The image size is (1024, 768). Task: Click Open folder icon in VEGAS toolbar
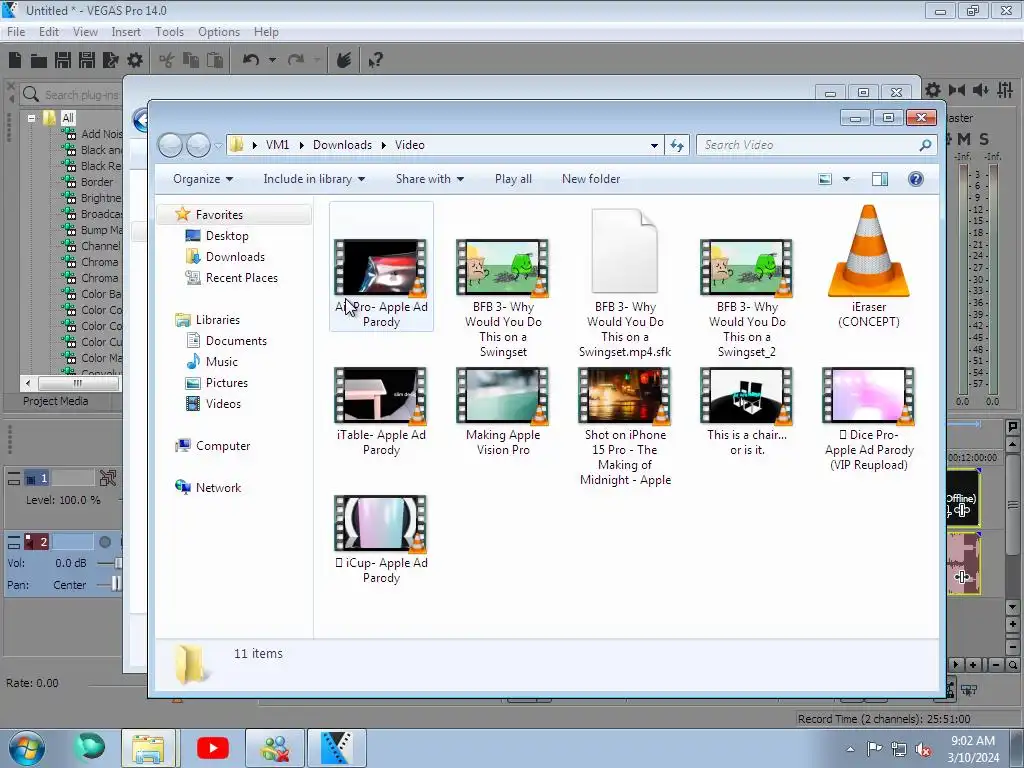click(39, 61)
